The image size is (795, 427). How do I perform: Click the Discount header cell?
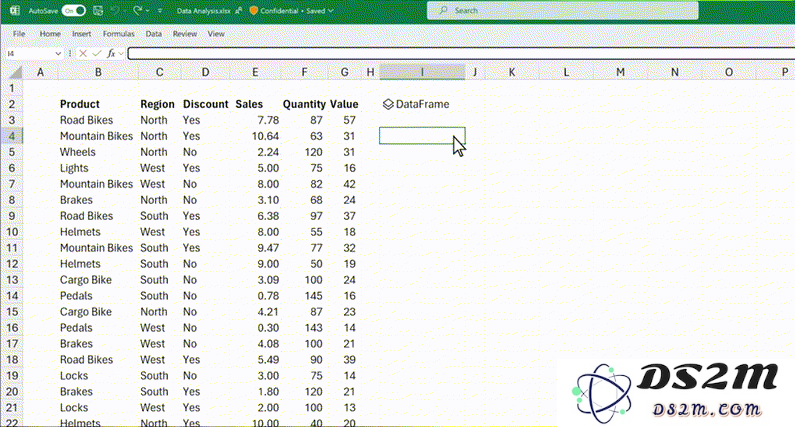click(x=205, y=104)
